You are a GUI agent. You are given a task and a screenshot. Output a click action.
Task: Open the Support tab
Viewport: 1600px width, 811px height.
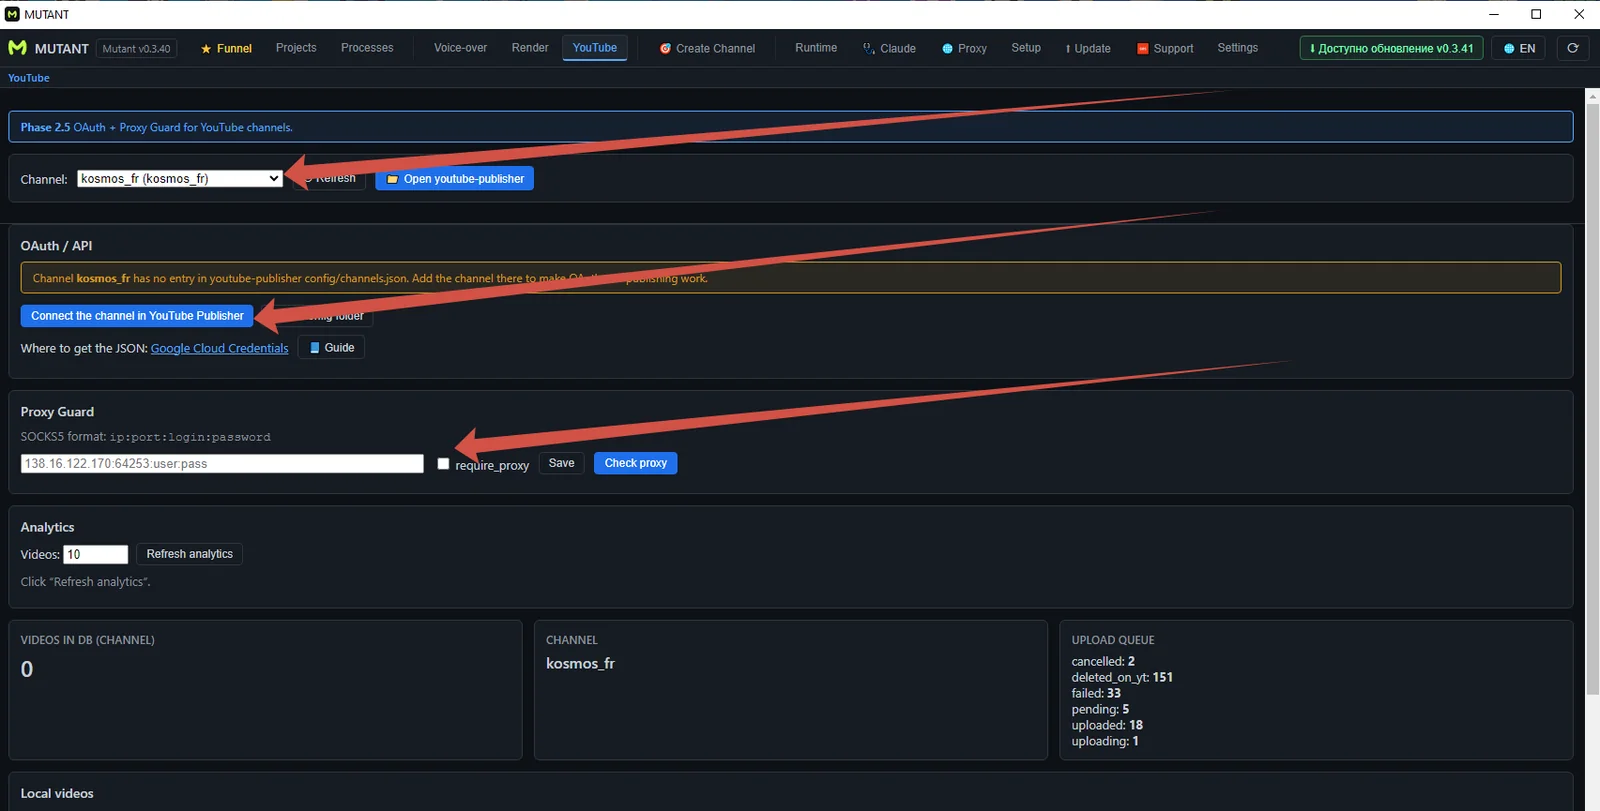(x=1165, y=48)
